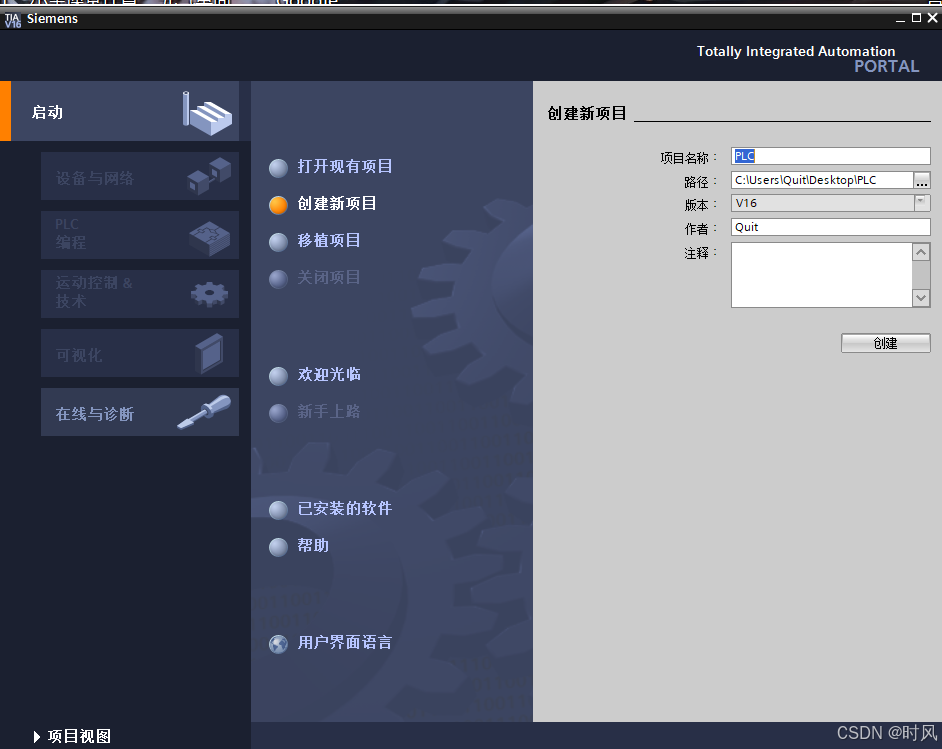Screen dimensions: 942x749
Task: Open the PLC 编程 portal
Action: tap(140, 235)
